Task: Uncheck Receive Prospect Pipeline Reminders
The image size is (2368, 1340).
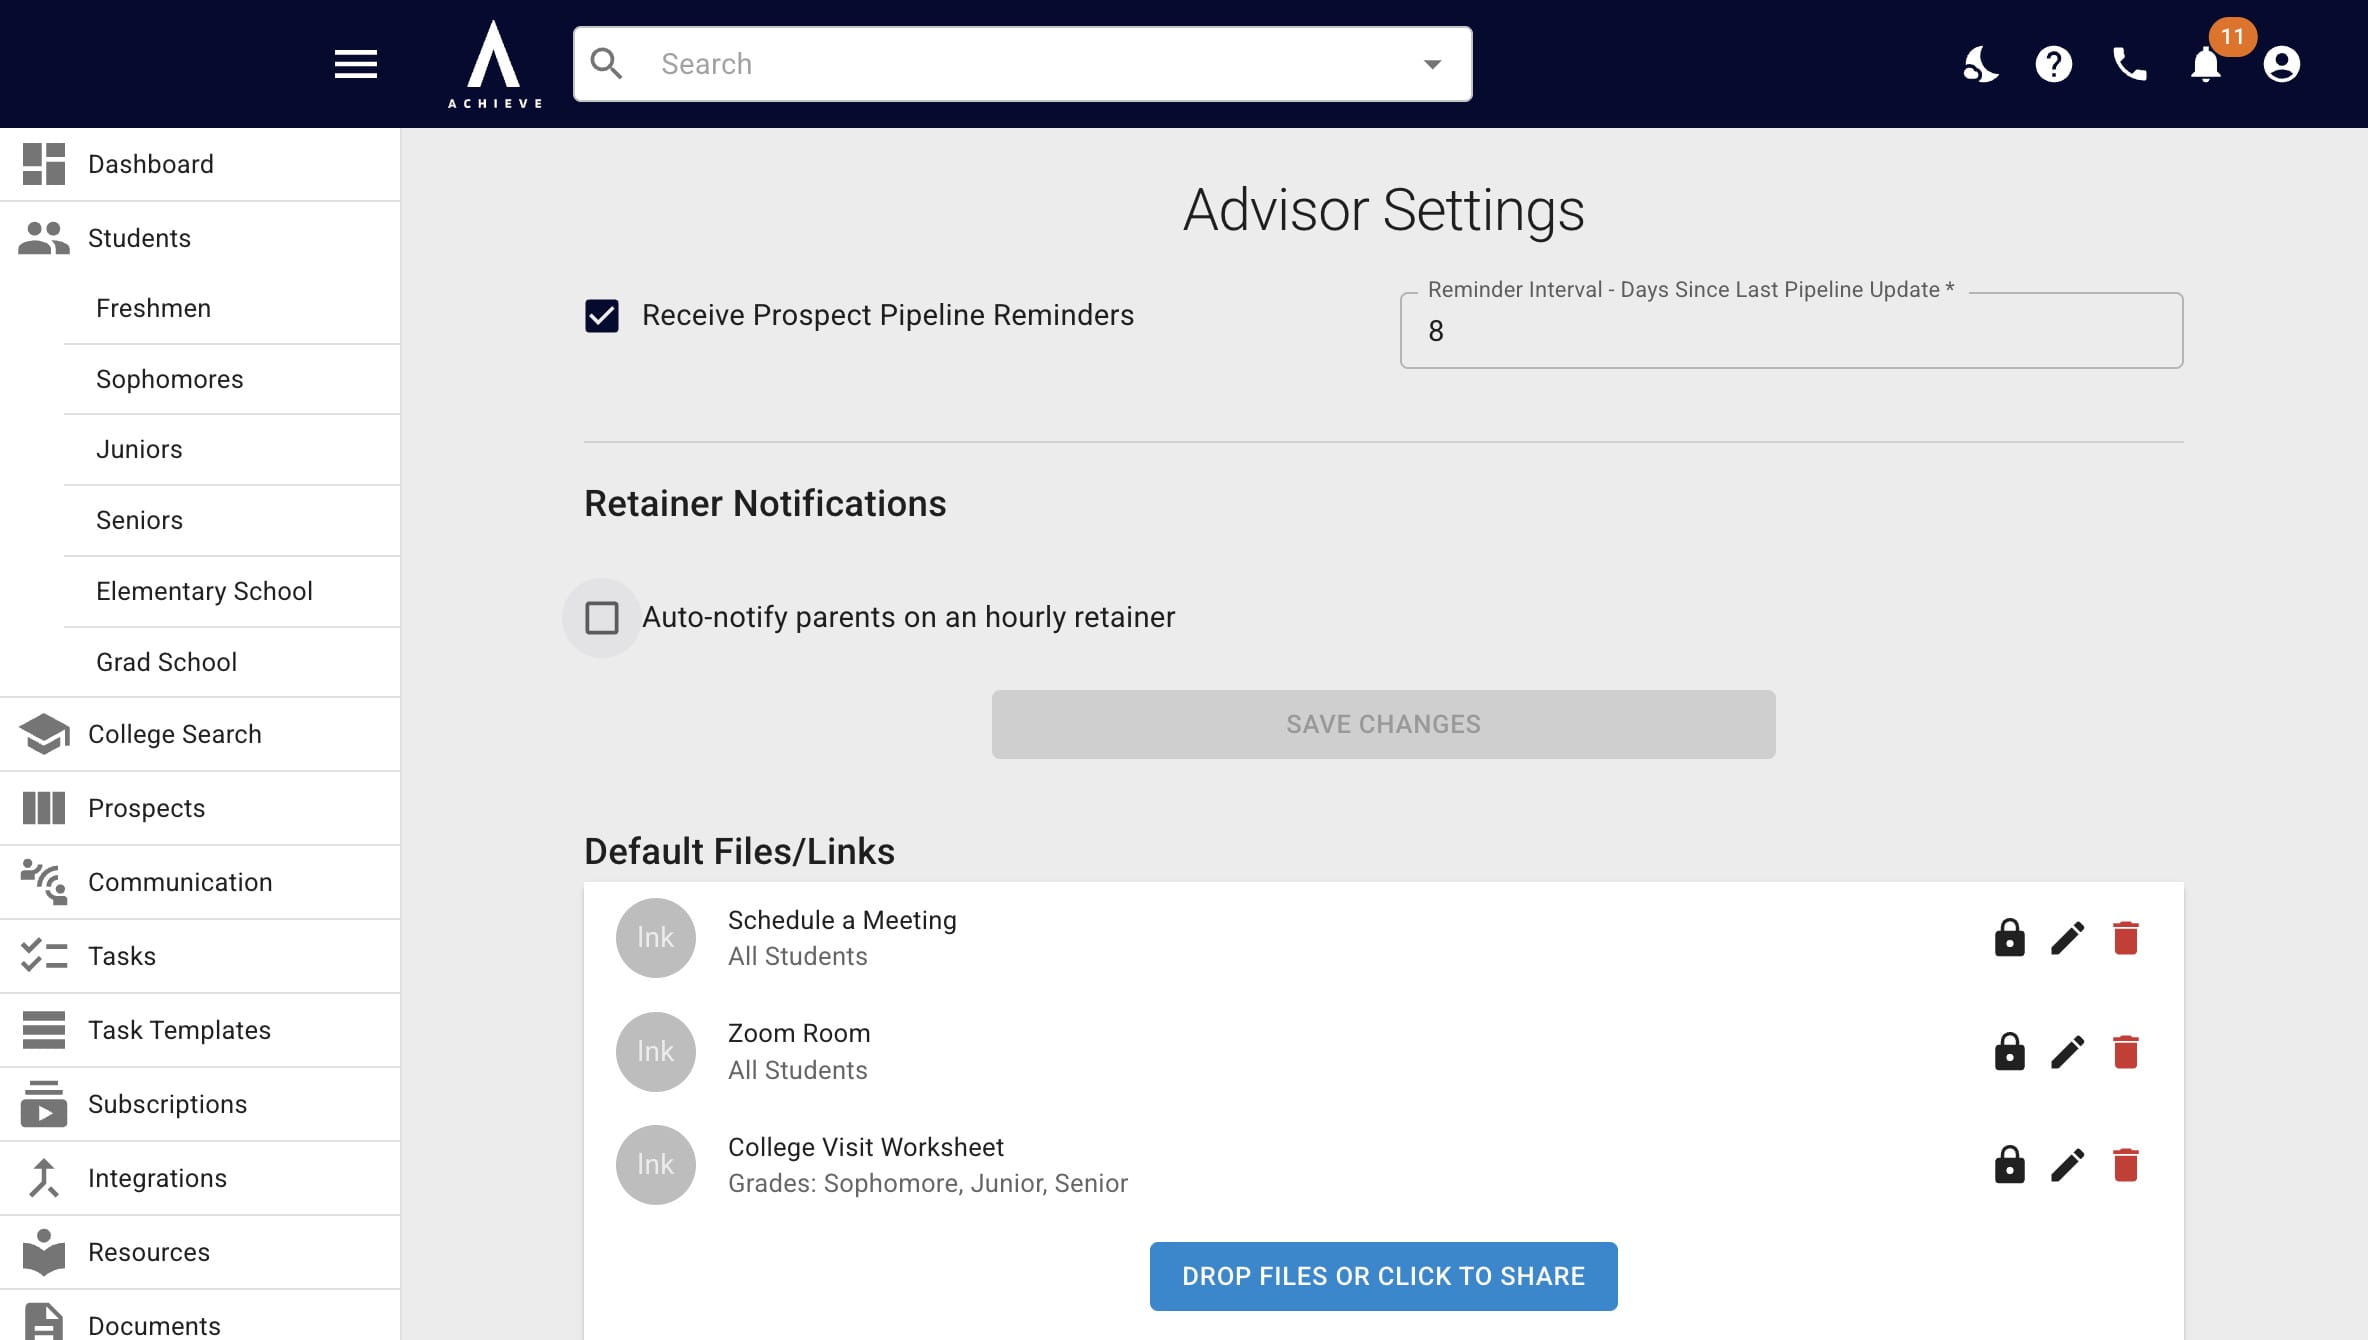Action: point(602,316)
